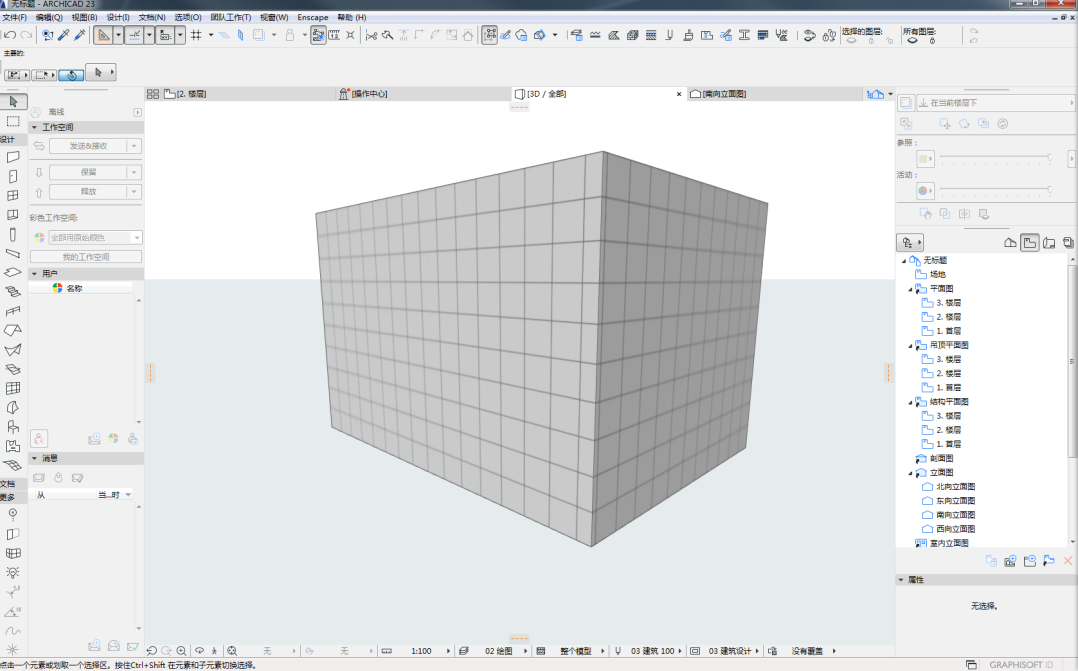Collapse the 用户 panel section
Image resolution: width=1078 pixels, height=671 pixels.
click(x=34, y=274)
